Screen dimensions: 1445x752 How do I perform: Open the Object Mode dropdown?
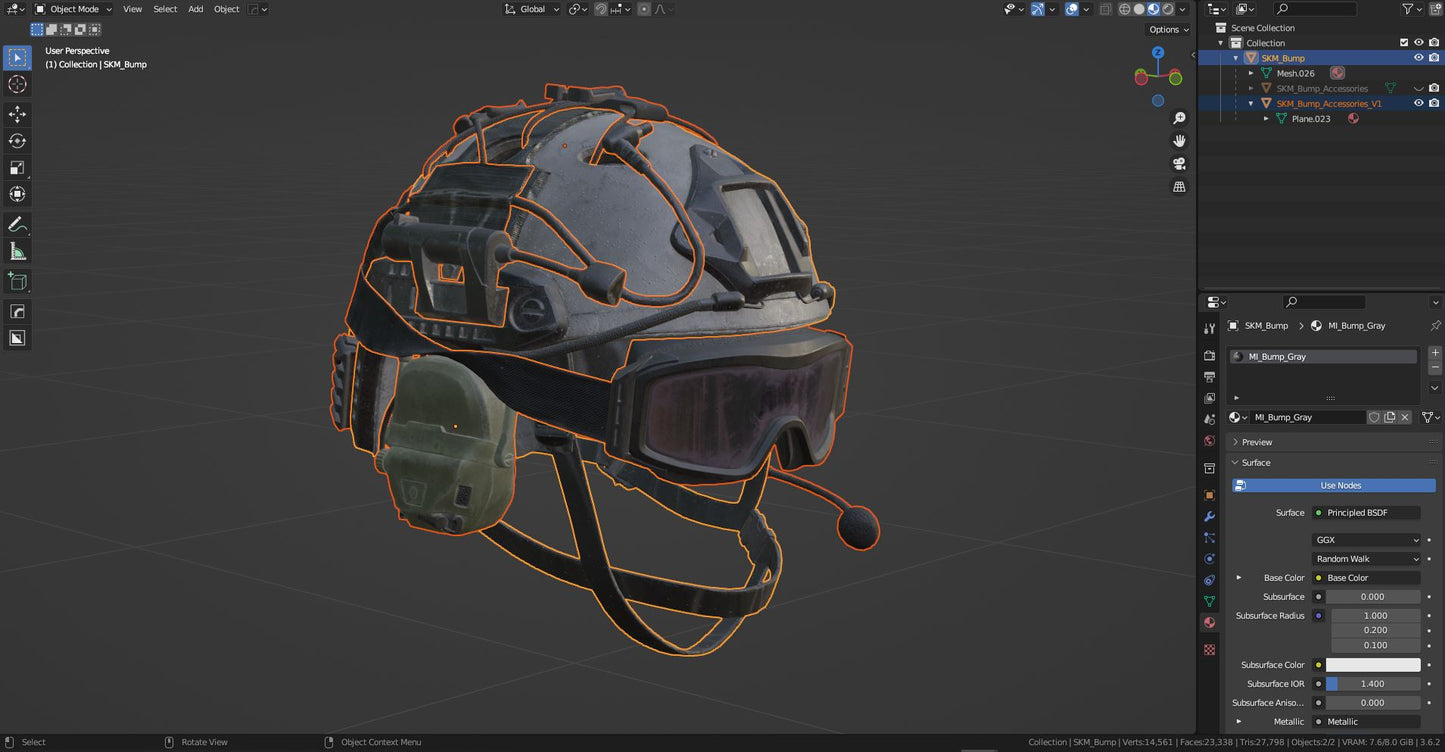coord(73,9)
